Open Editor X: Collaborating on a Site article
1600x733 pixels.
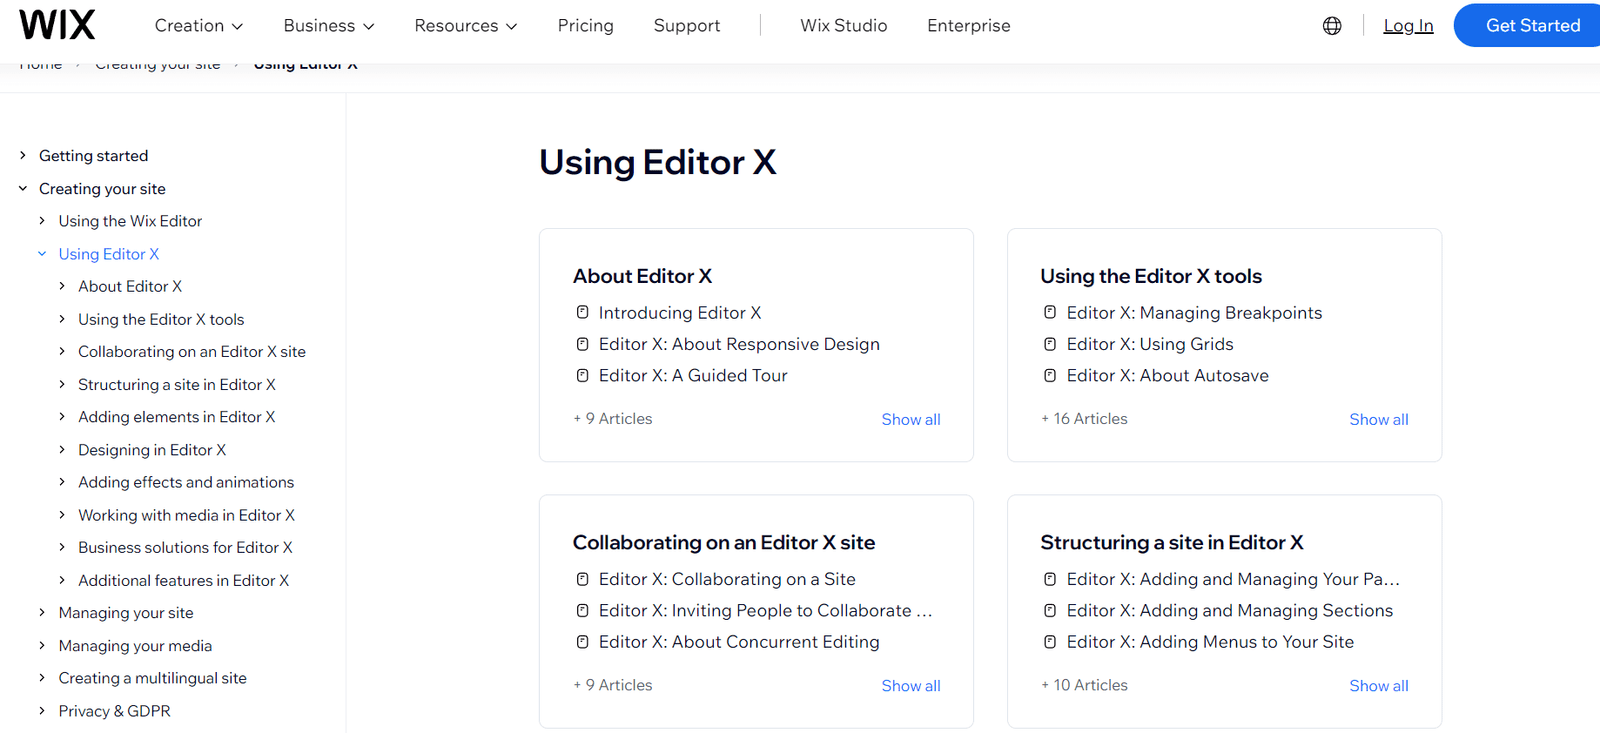(727, 579)
